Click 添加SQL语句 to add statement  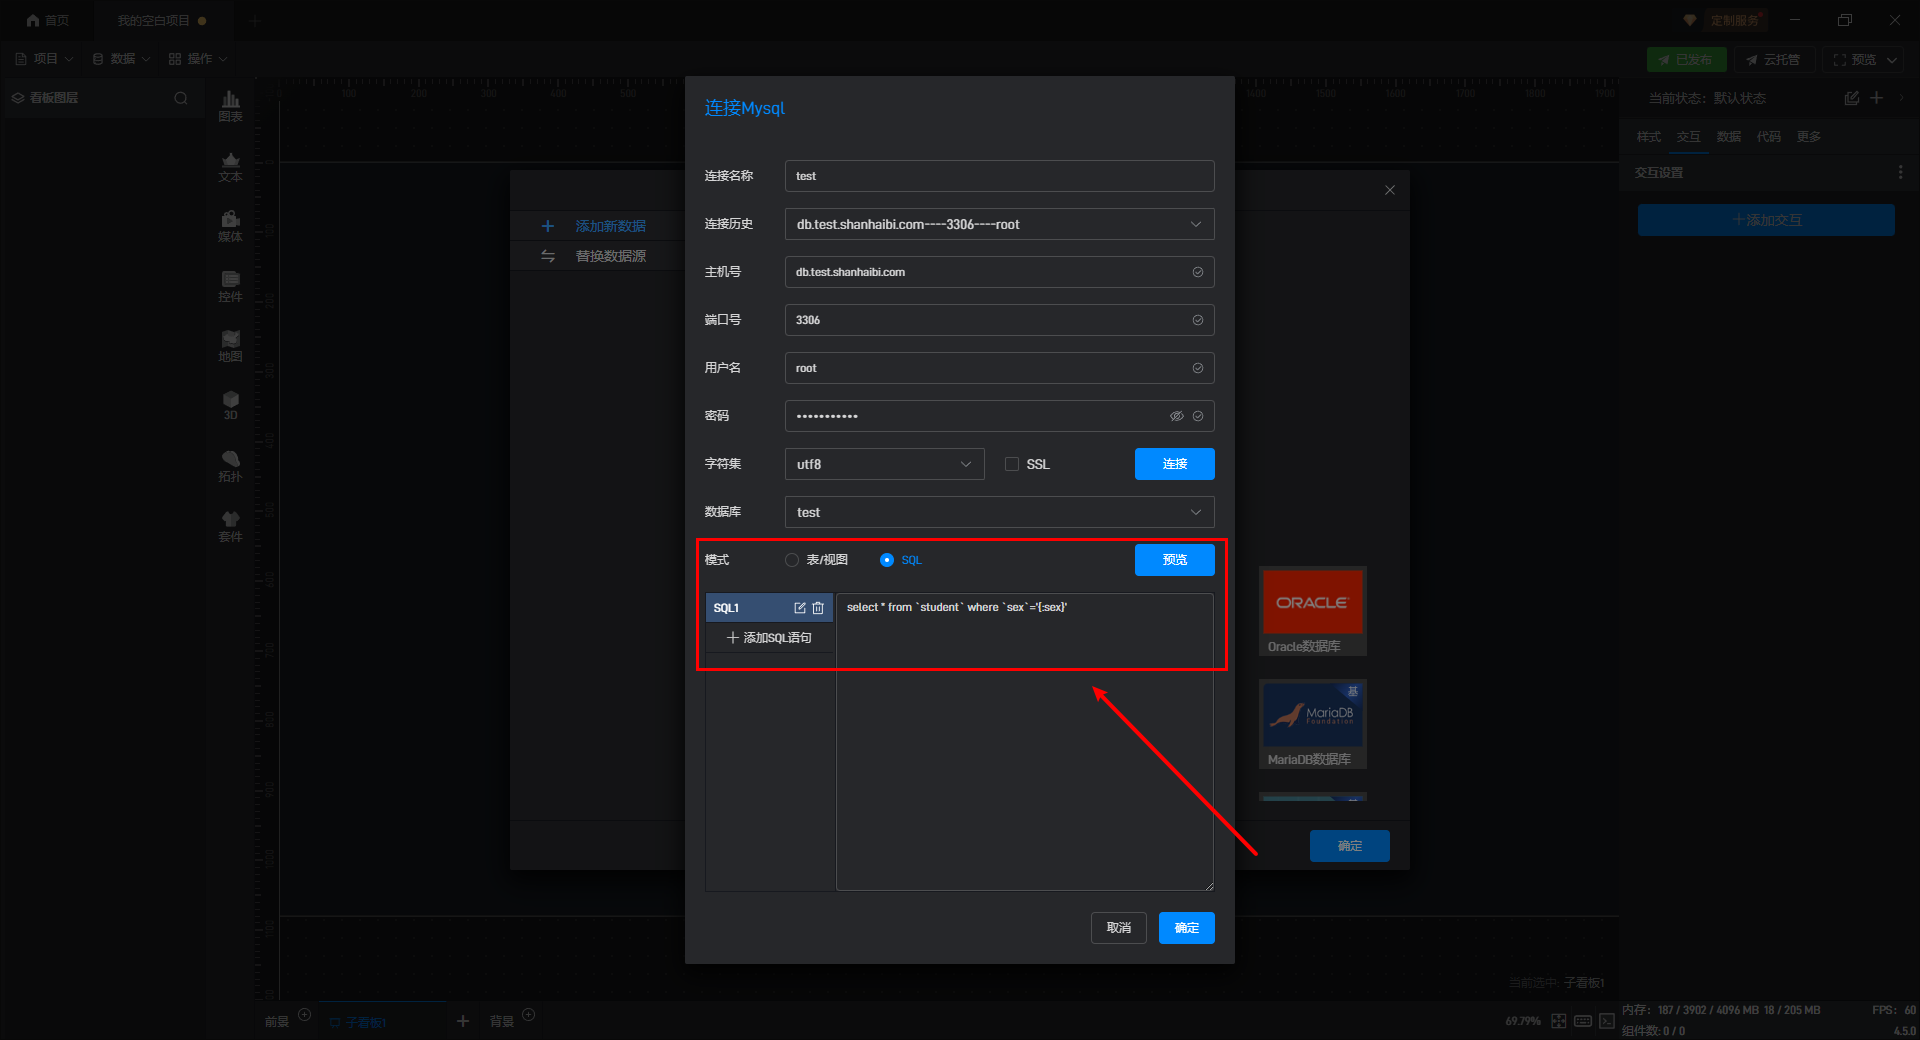point(770,638)
